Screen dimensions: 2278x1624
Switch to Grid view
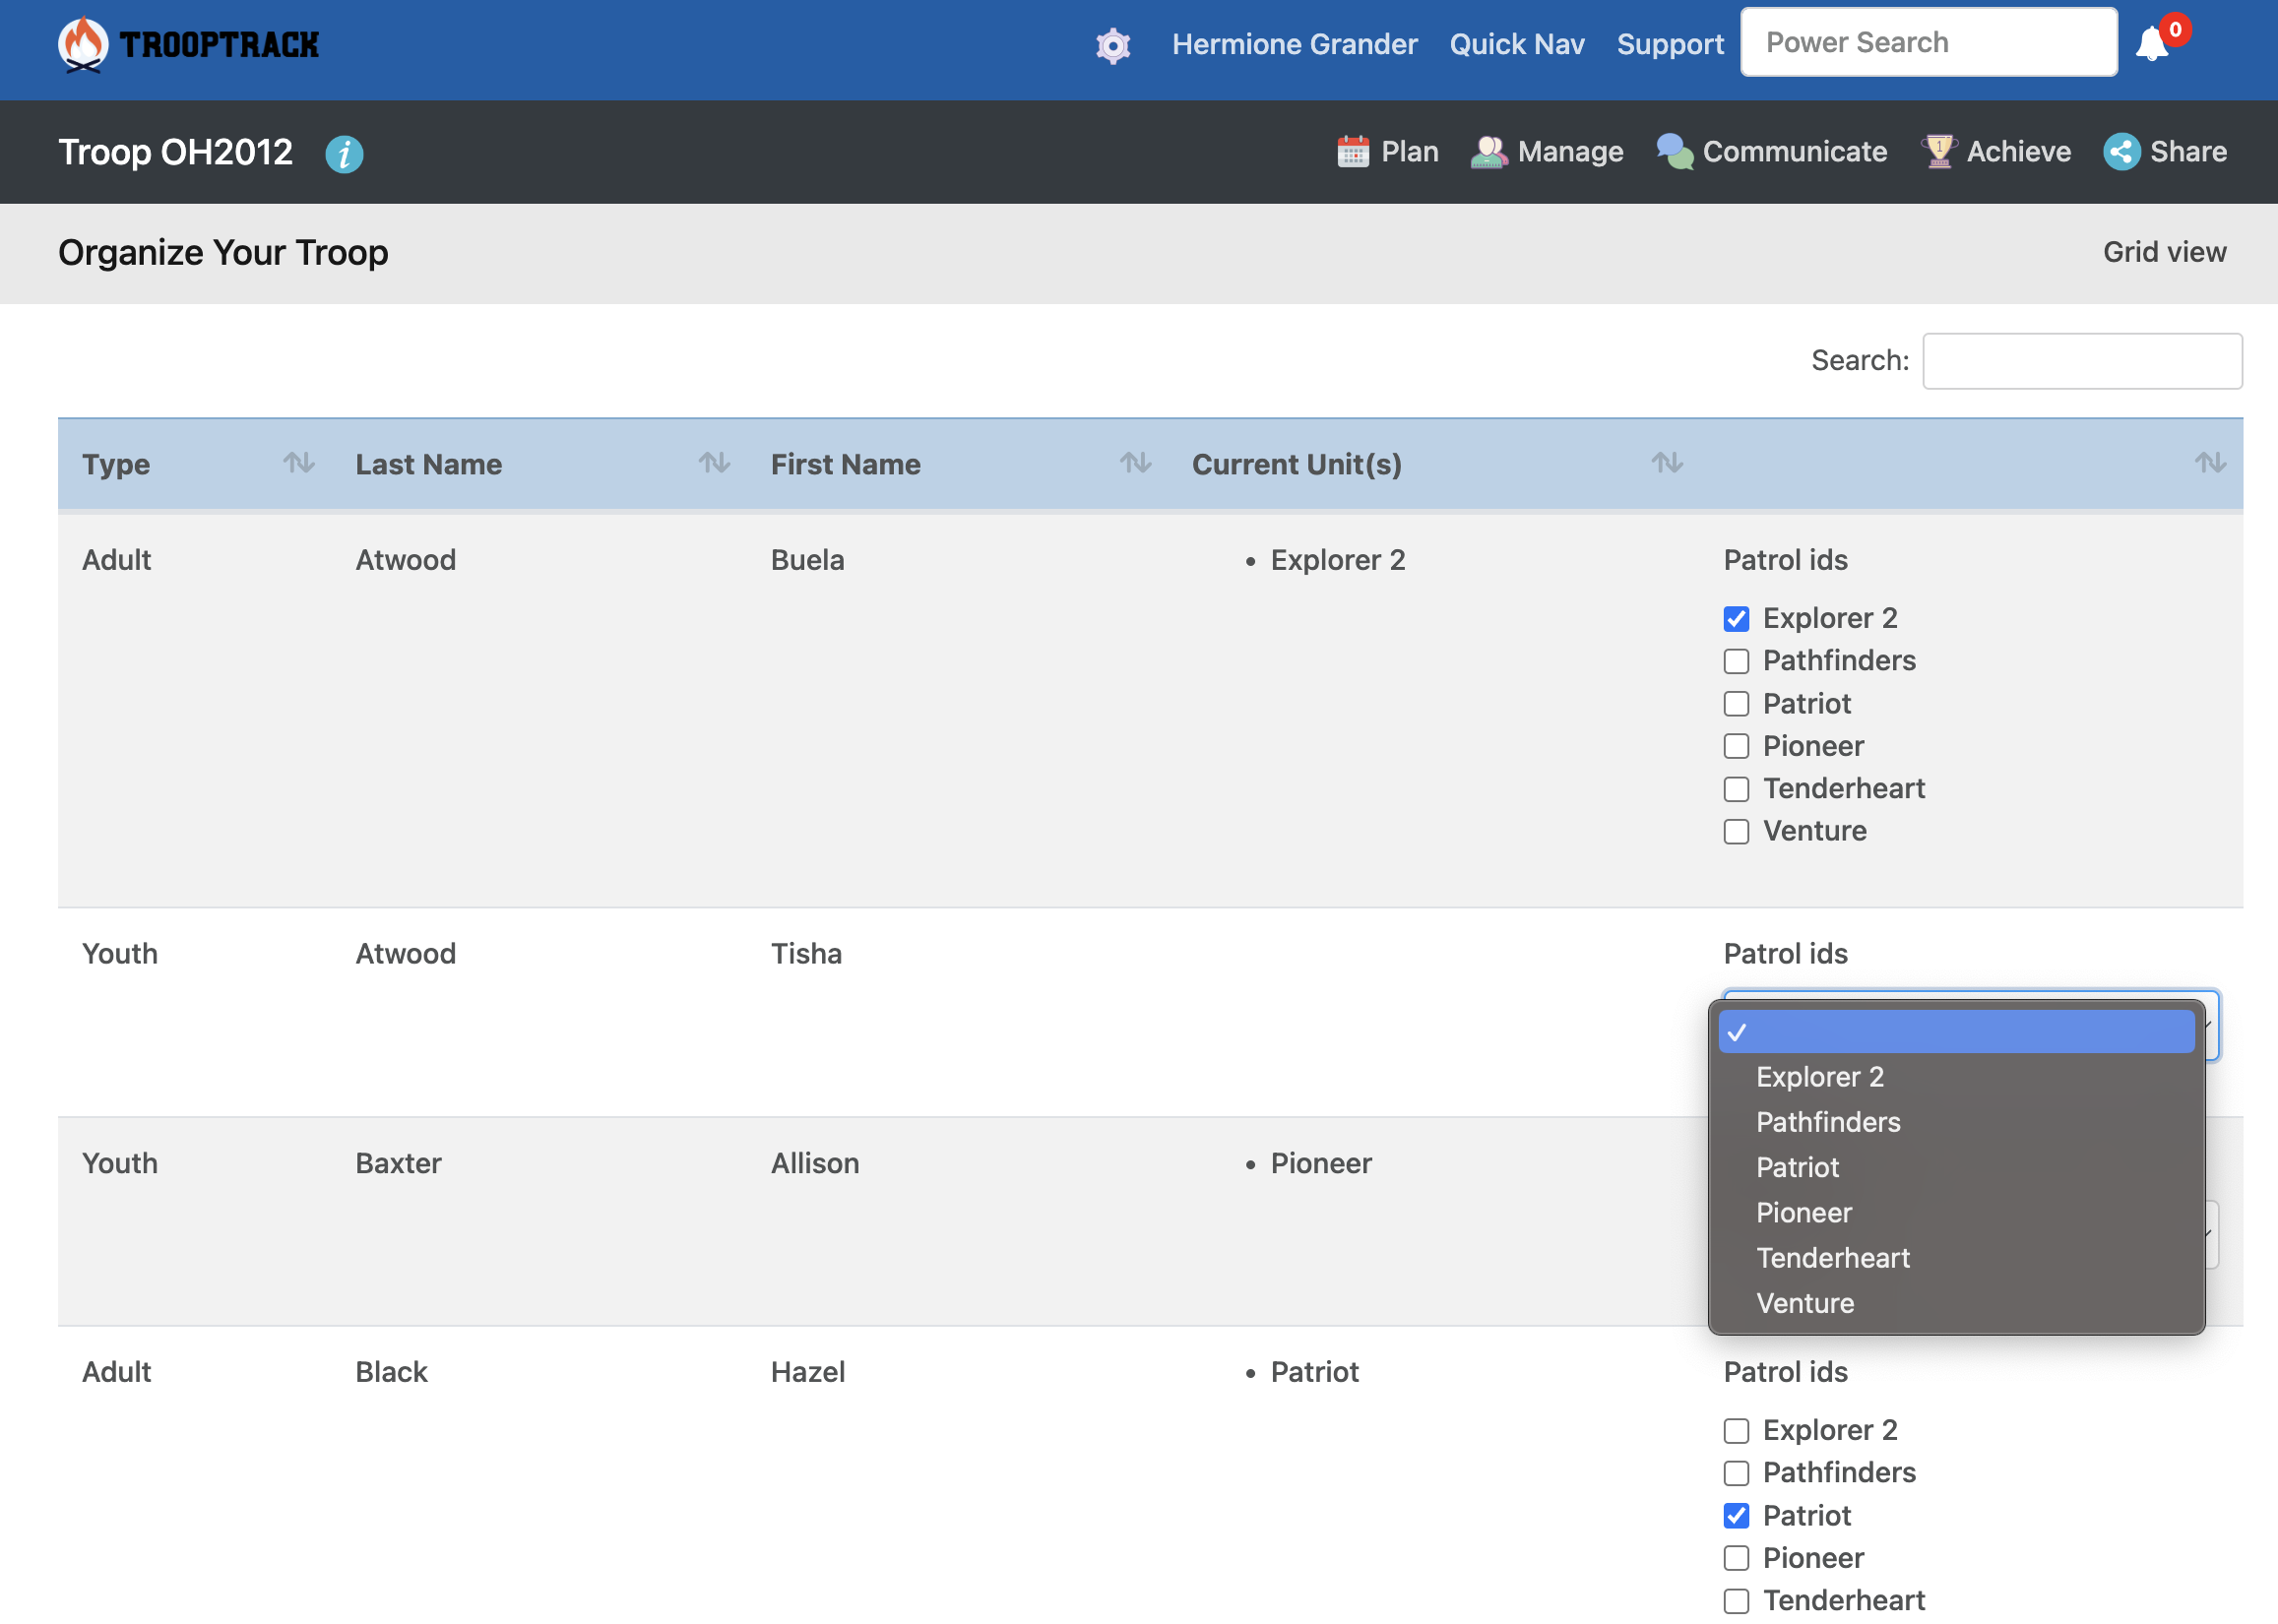pos(2163,252)
